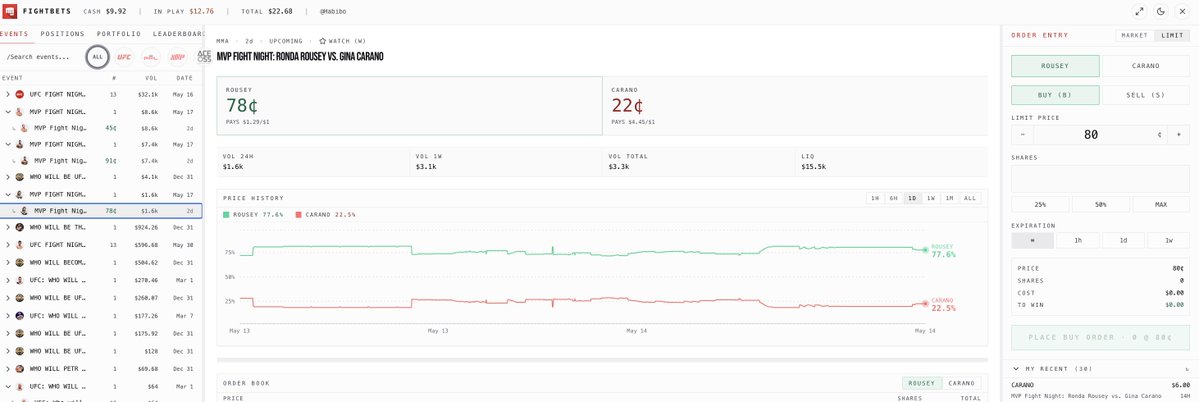Click the red CARANO legend swatch
The height and width of the screenshot is (402, 1199).
(x=299, y=215)
